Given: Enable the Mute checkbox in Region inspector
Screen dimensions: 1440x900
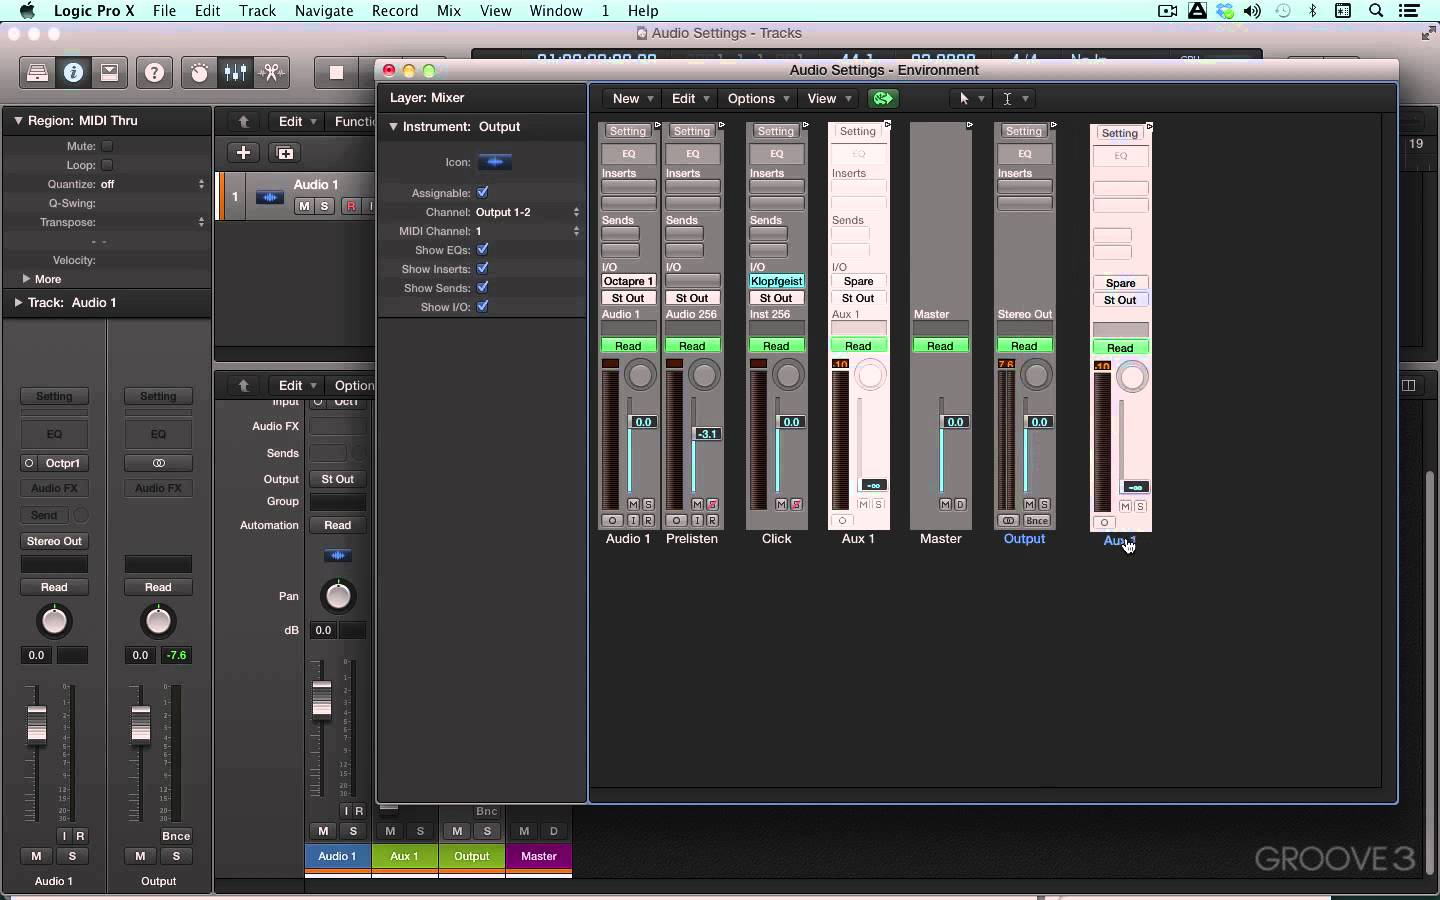Looking at the screenshot, I should point(107,146).
